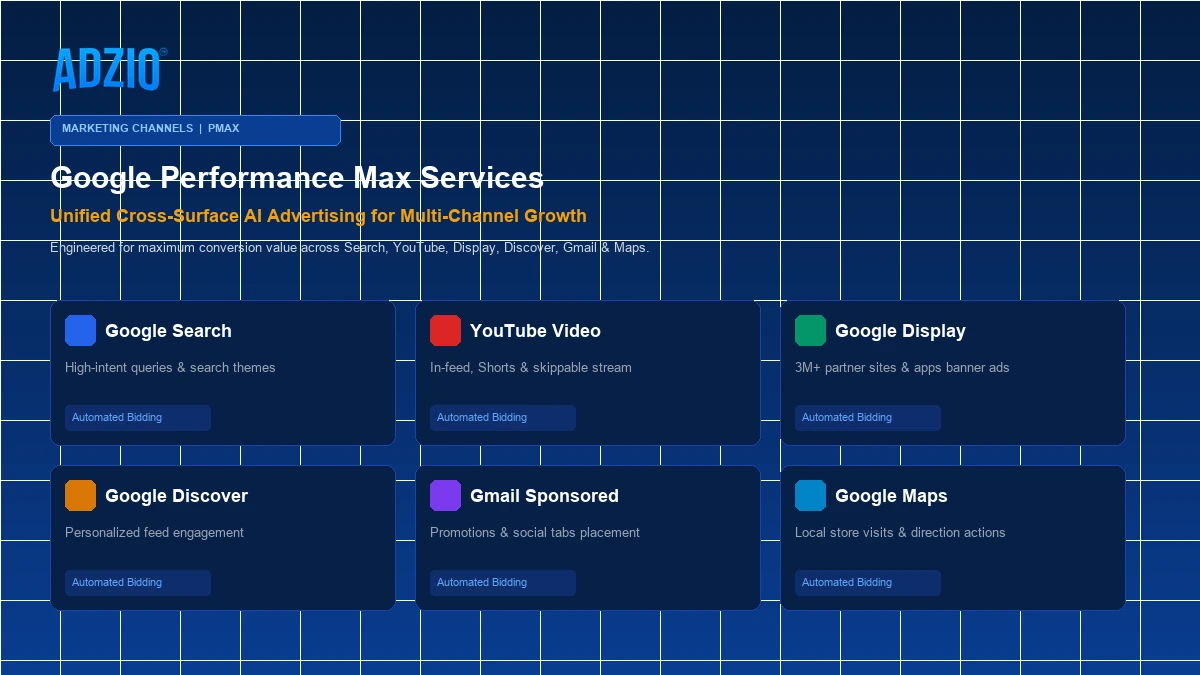
Task: Click Automated Bidding tag in Google Display card
Action: pos(868,418)
